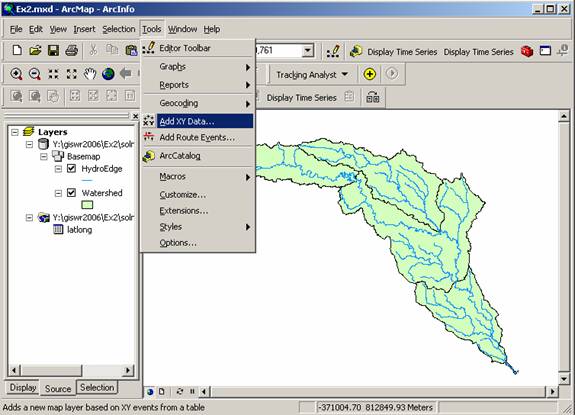Switch to Layout View page icon
Screen dimensions: 575x415
click(x=162, y=392)
